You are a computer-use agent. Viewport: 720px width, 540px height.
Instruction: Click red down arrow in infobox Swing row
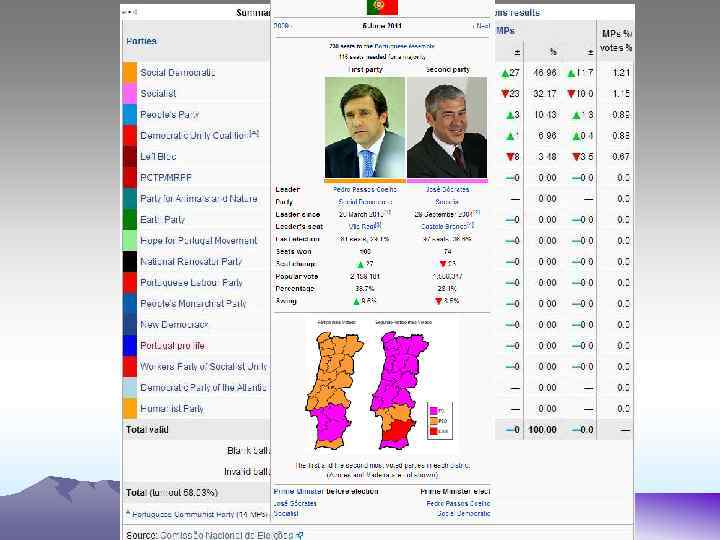pos(439,301)
